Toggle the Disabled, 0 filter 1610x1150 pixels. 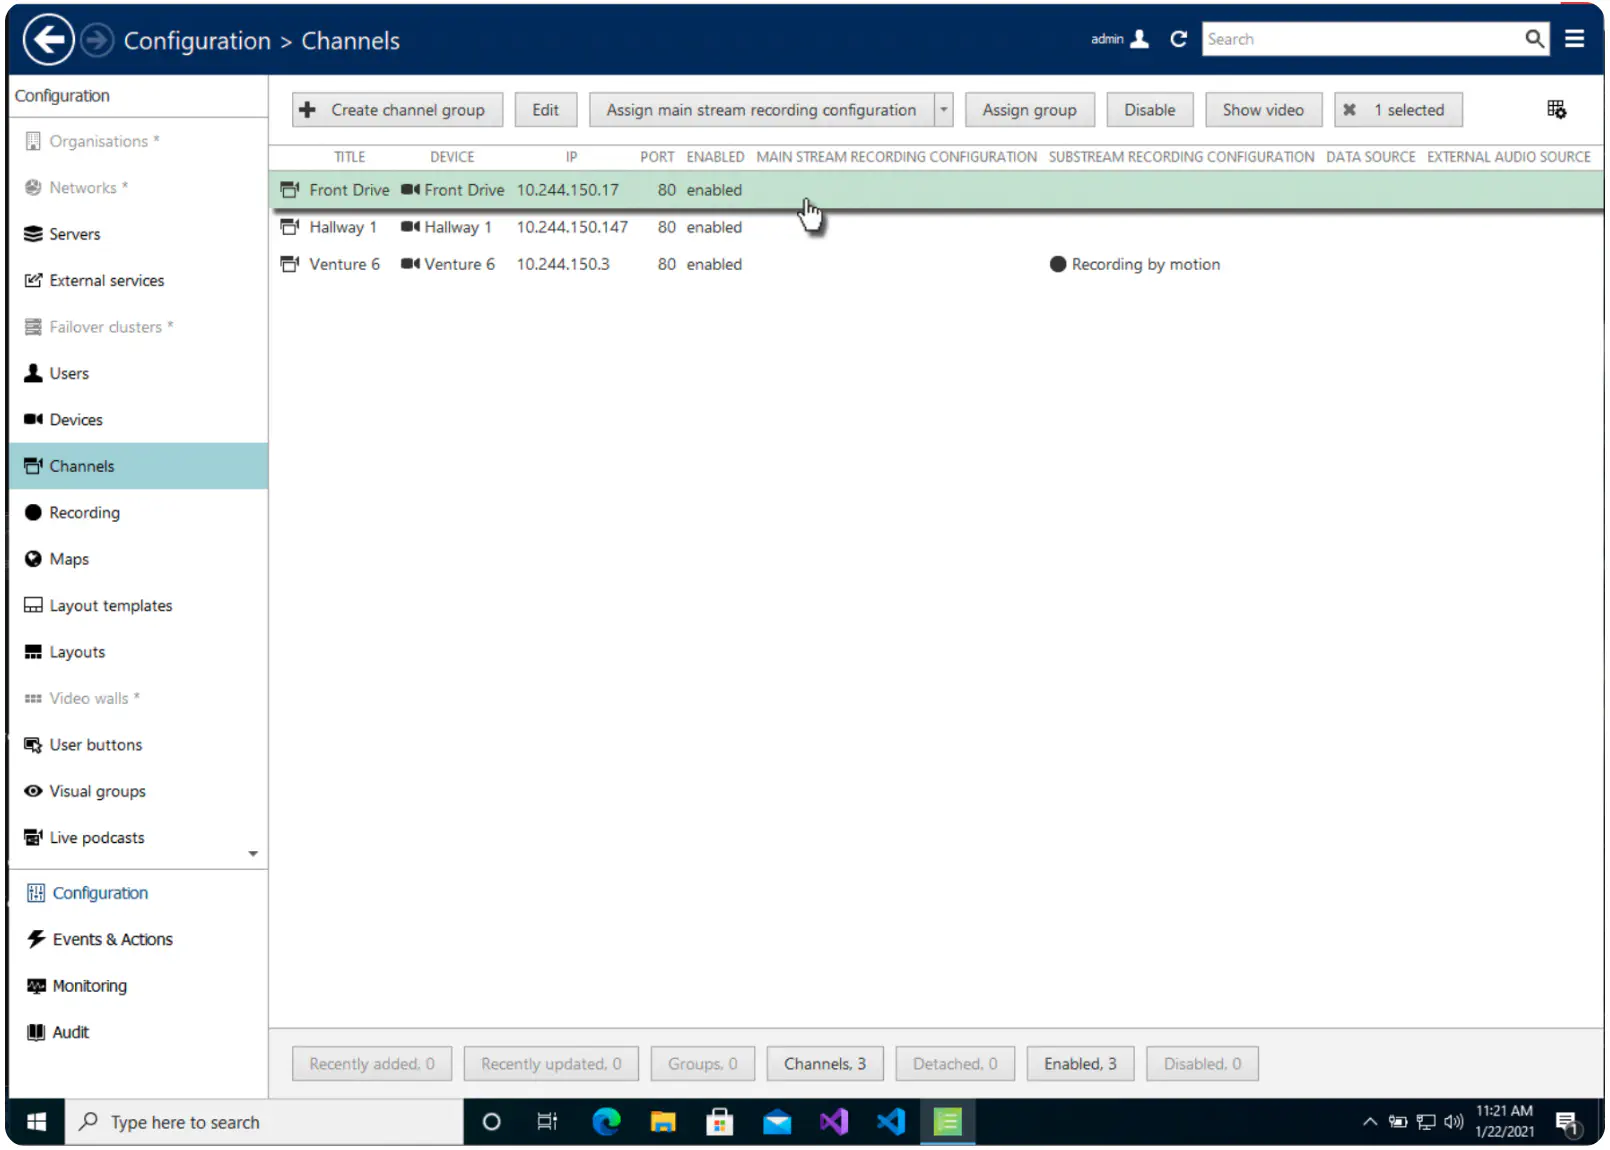point(1202,1064)
